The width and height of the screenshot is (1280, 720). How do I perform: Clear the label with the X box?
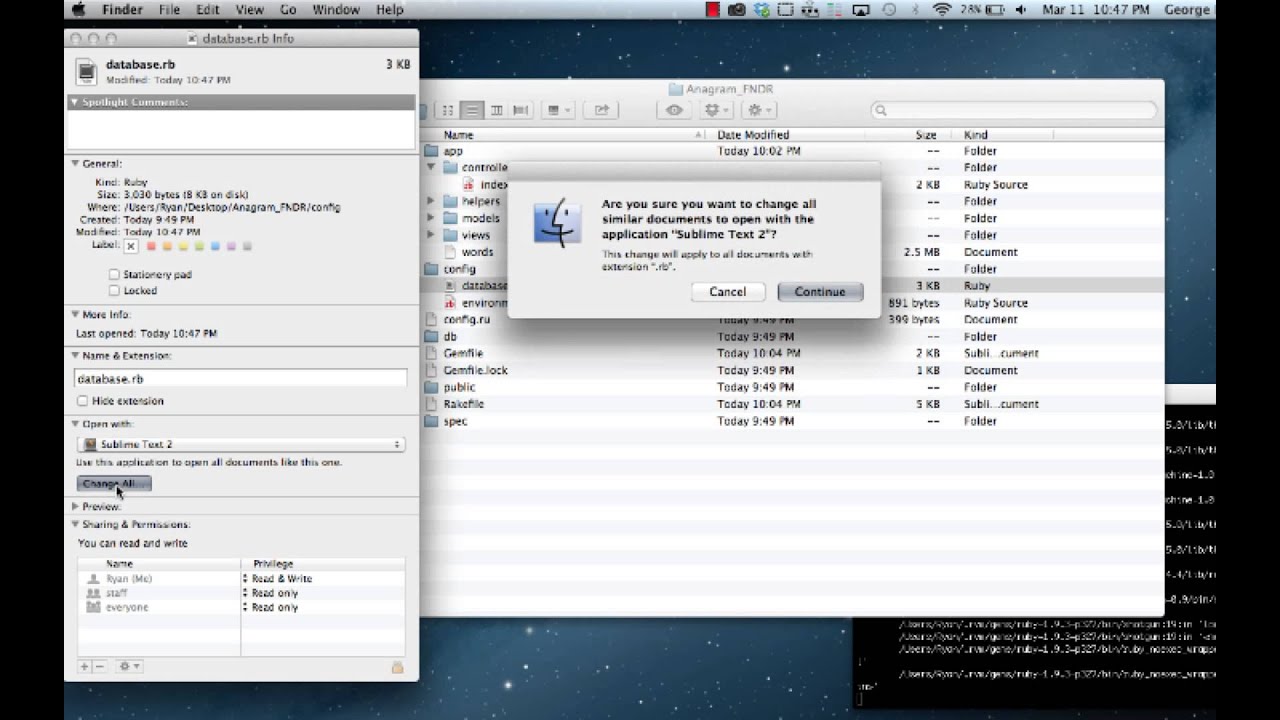131,246
